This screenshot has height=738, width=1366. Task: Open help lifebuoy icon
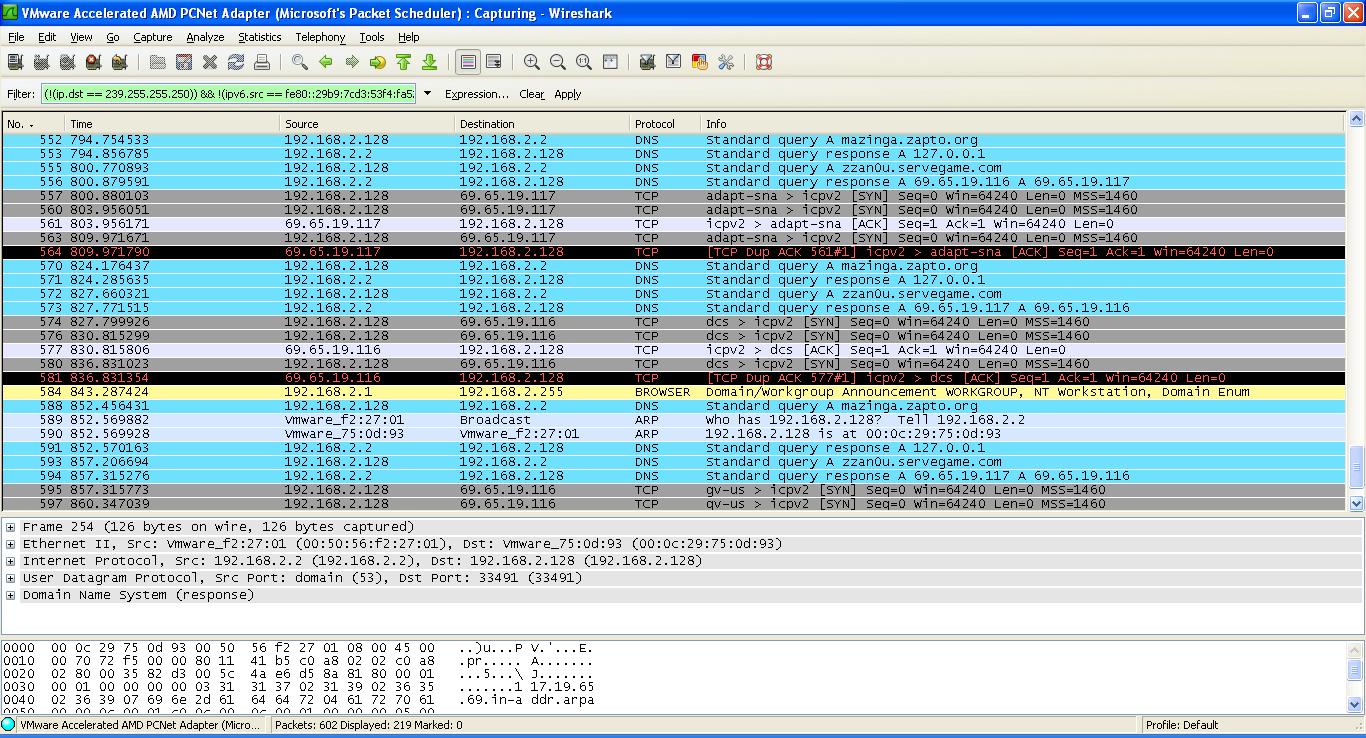point(764,62)
